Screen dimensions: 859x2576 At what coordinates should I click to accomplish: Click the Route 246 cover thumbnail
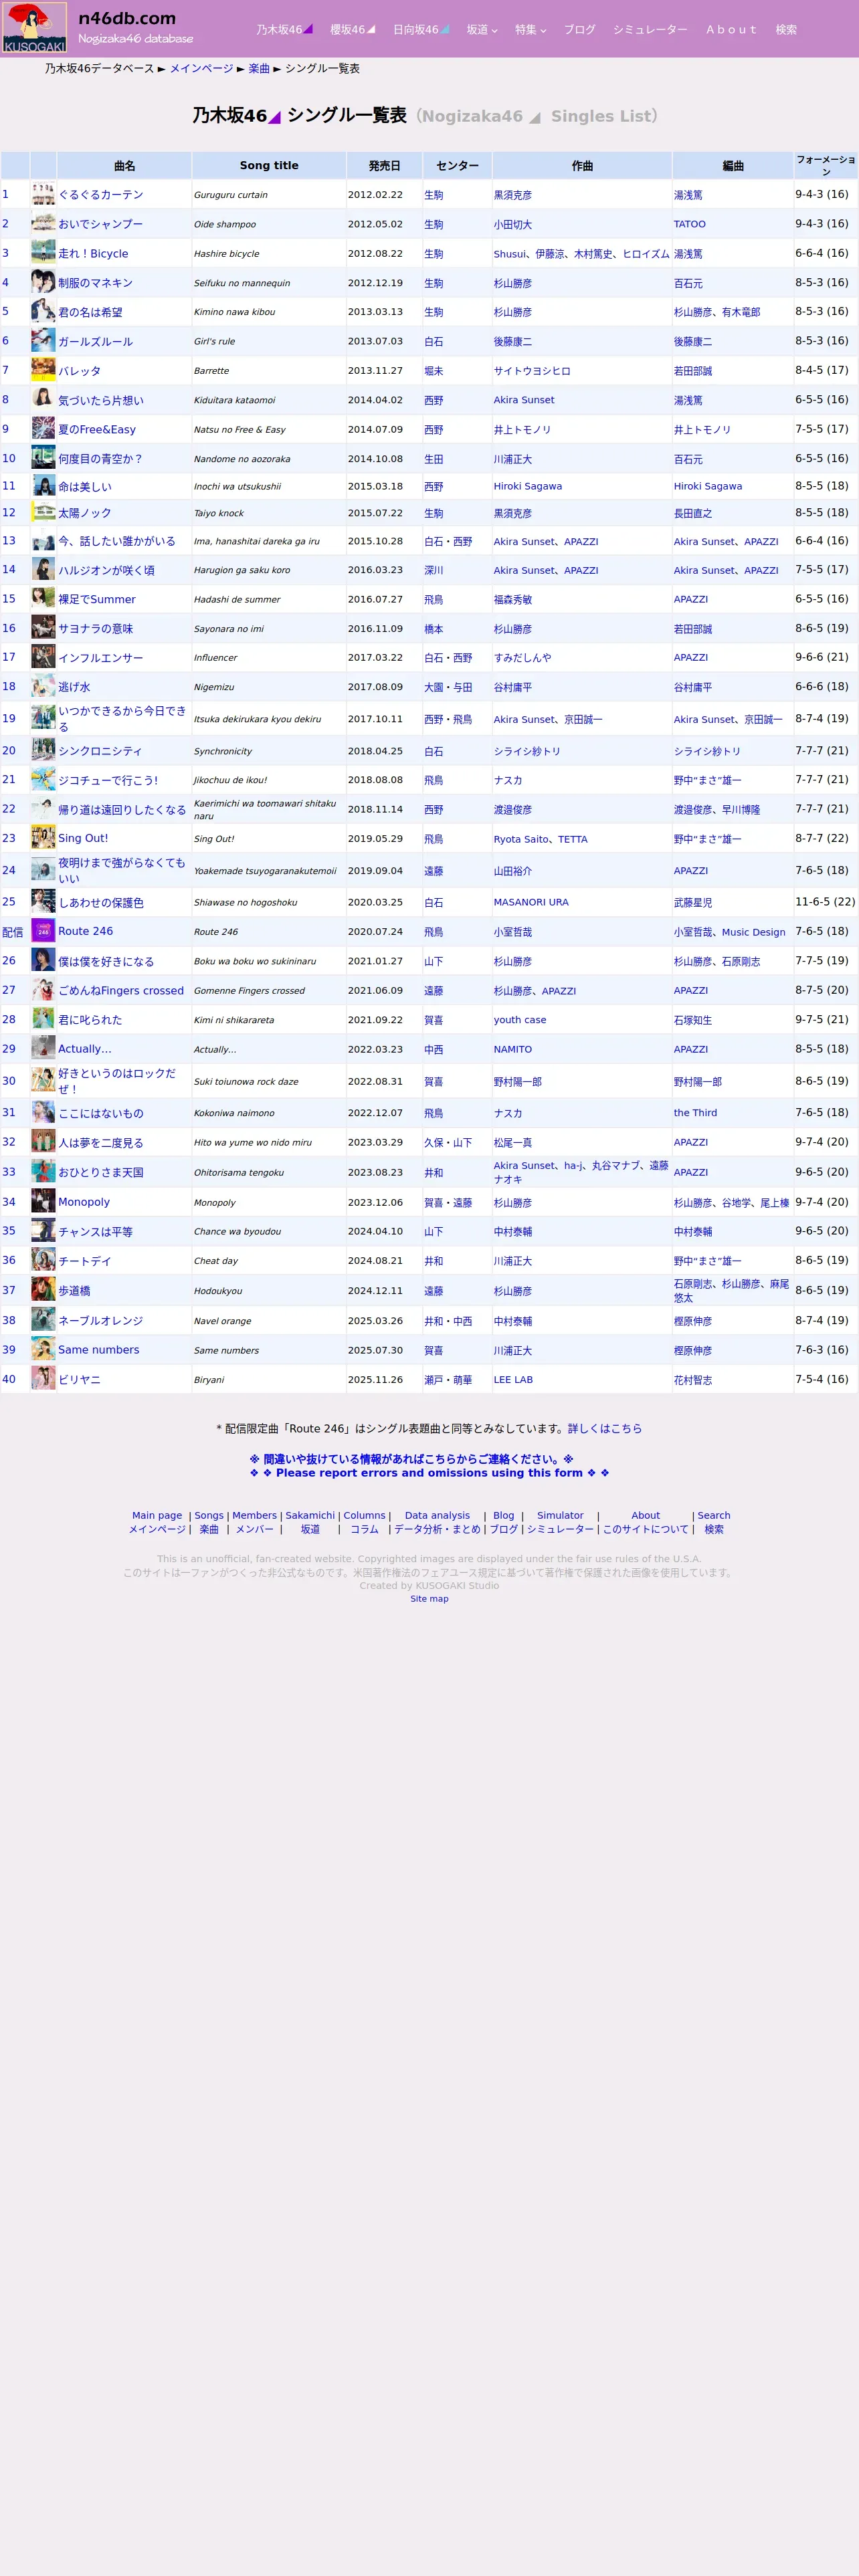(43, 931)
